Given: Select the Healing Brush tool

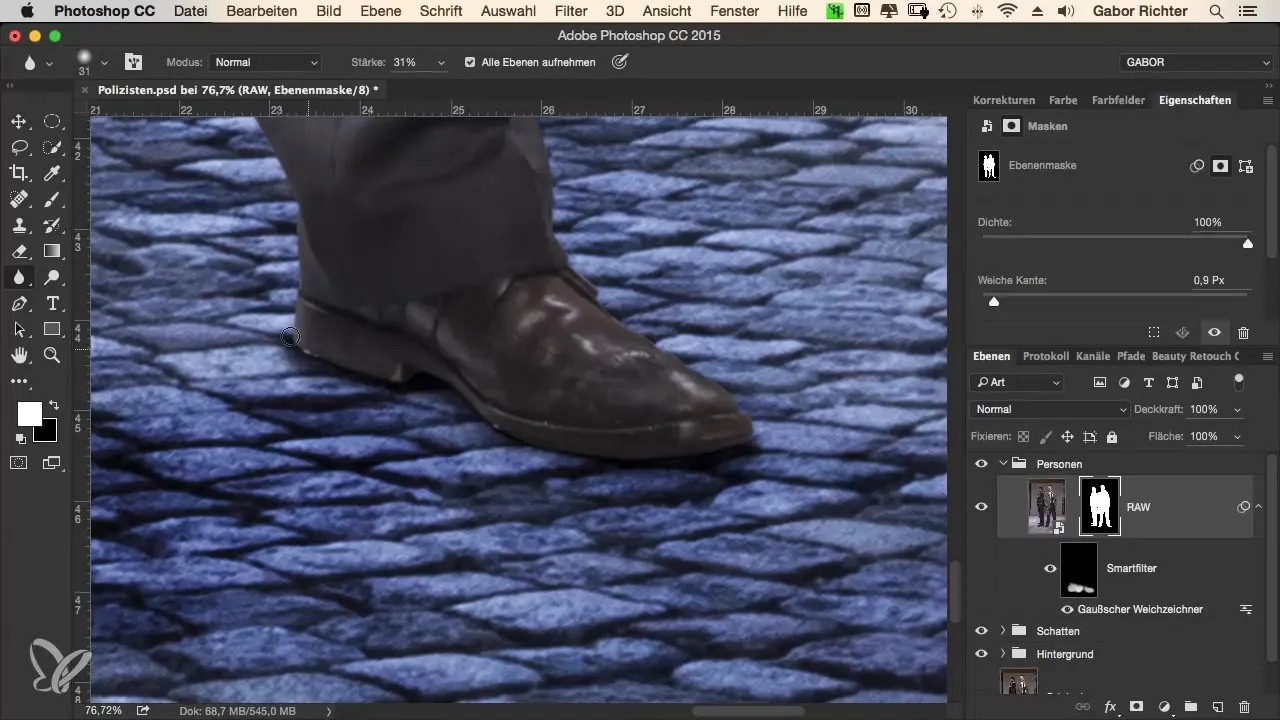Looking at the screenshot, I should [19, 200].
